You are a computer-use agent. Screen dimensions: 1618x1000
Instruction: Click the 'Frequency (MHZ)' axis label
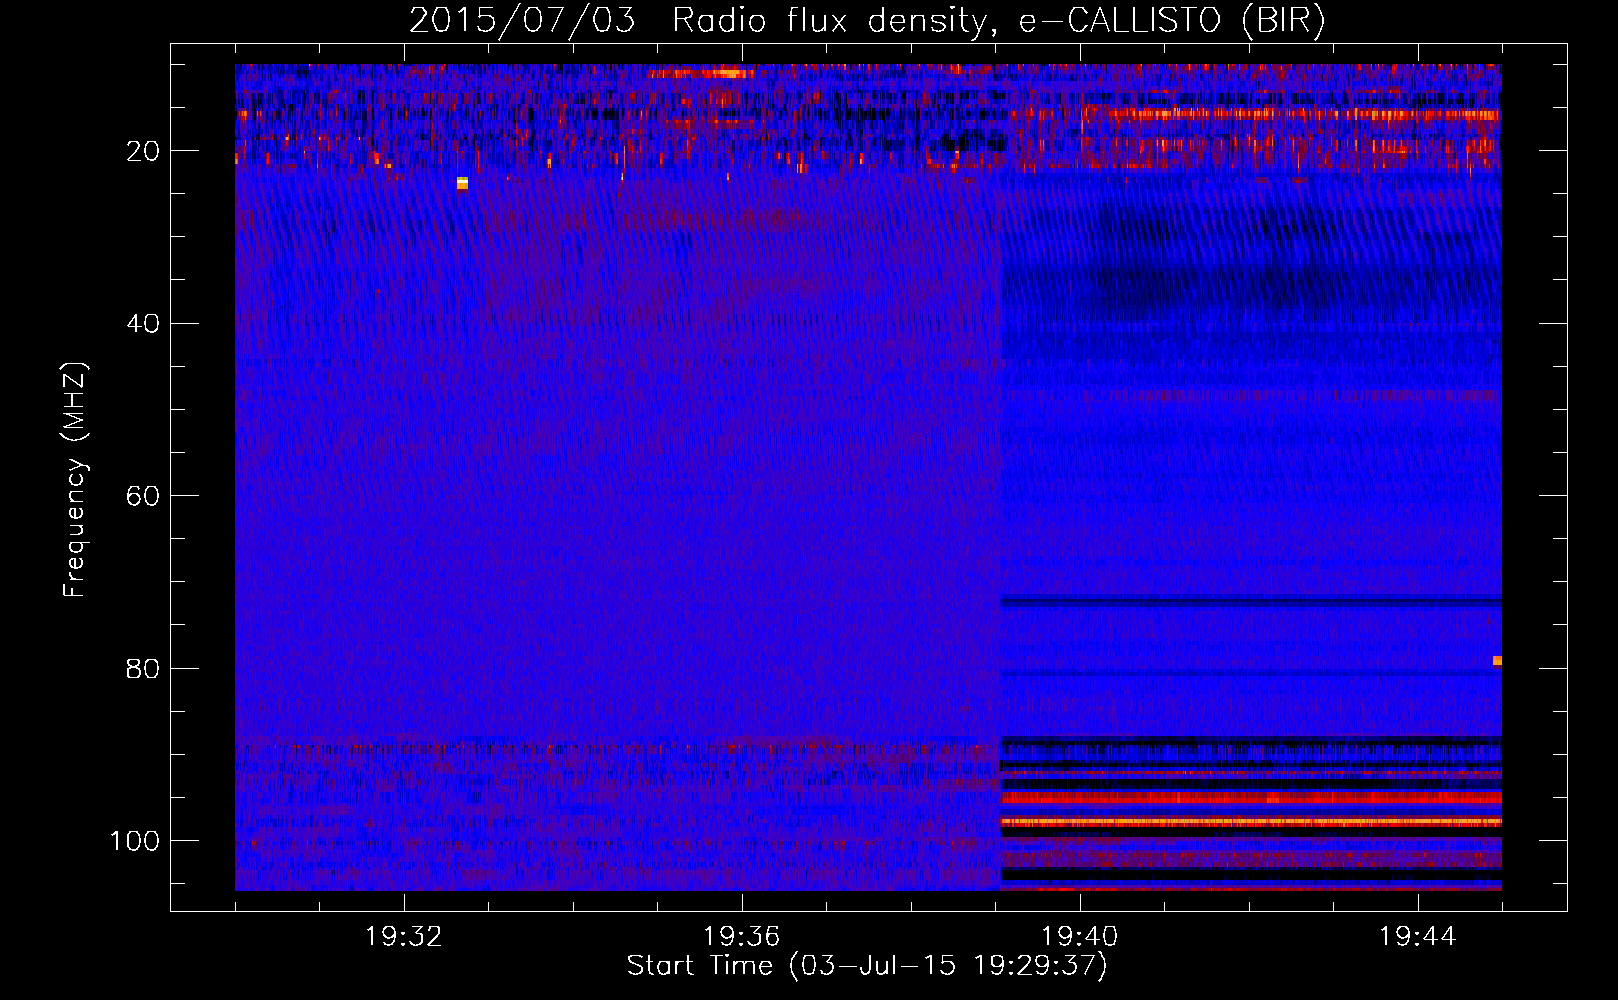(x=75, y=479)
